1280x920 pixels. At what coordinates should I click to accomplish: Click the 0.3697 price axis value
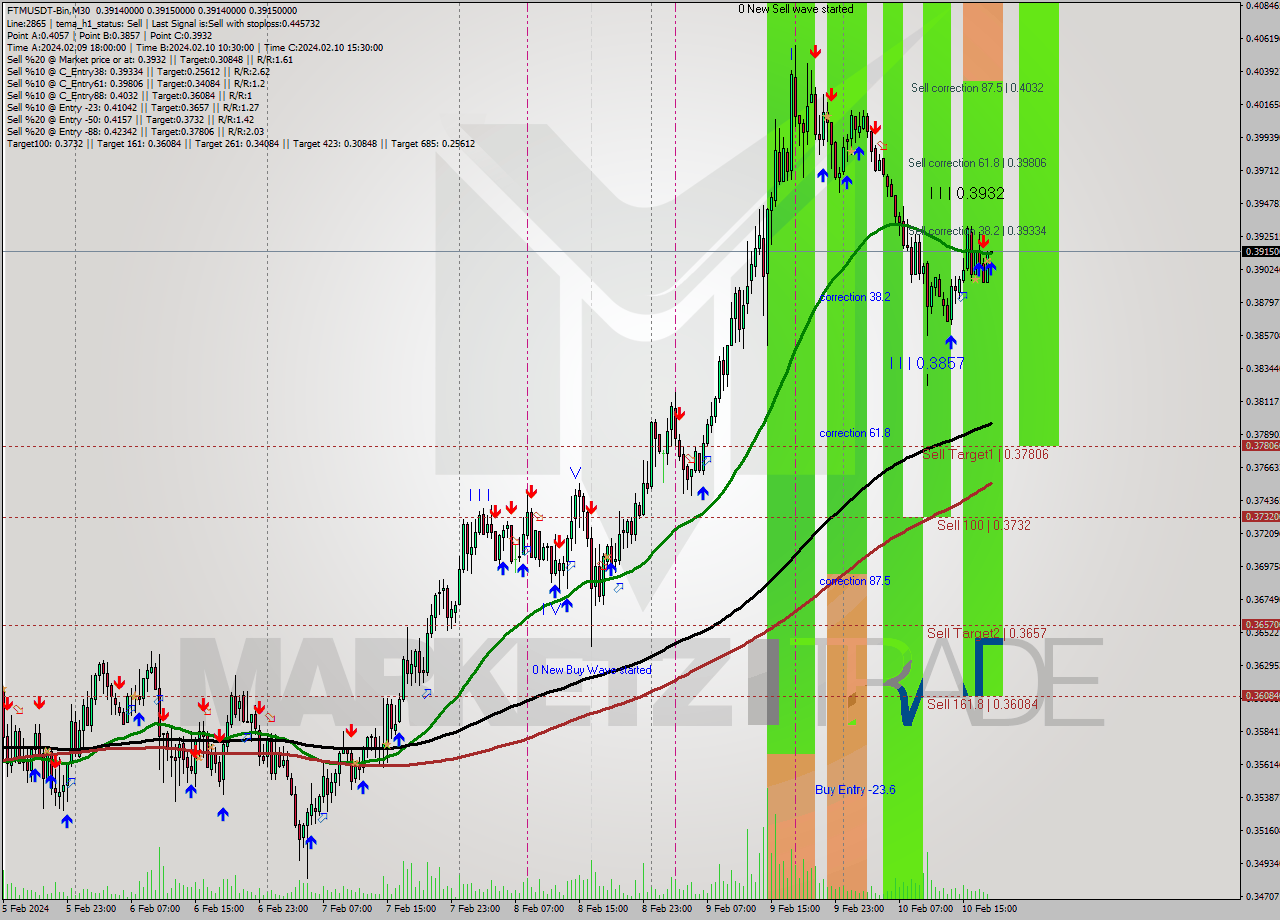tap(1261, 566)
